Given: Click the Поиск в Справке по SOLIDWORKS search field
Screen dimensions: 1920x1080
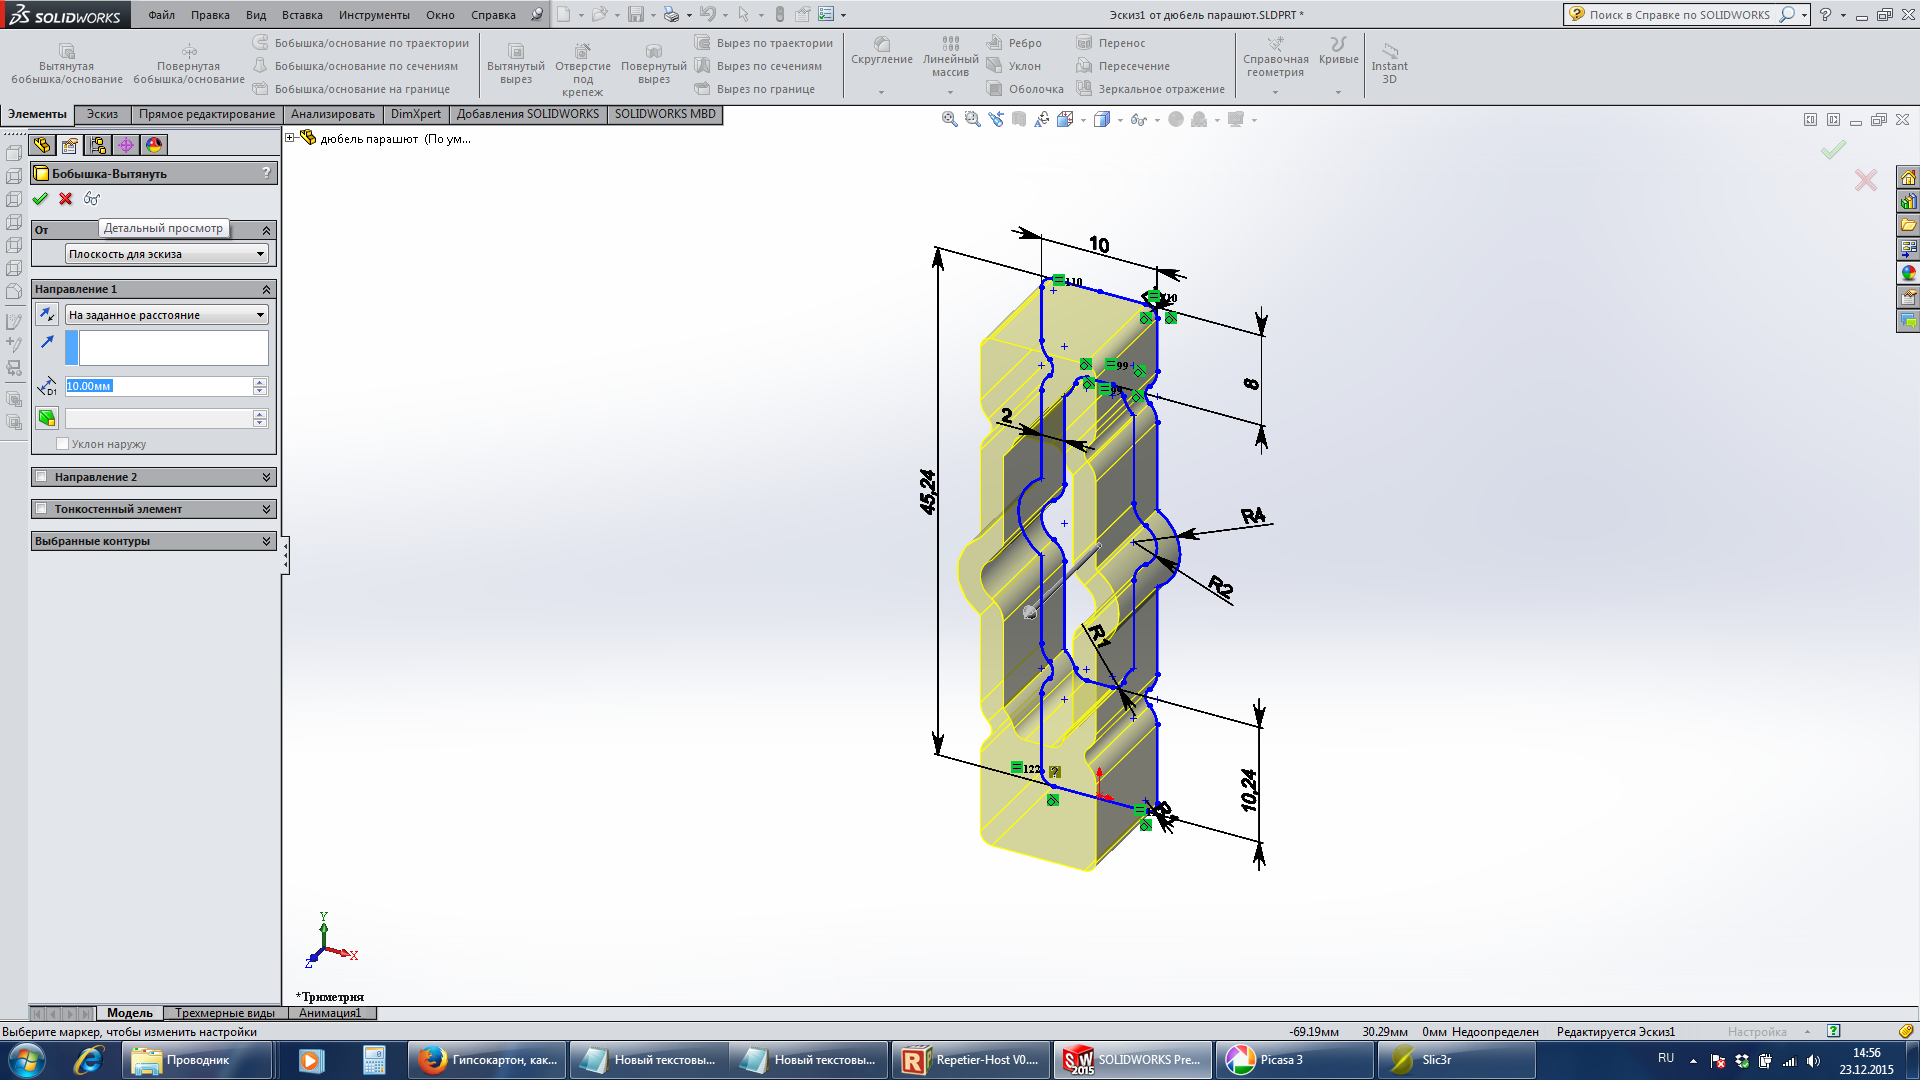Looking at the screenshot, I should coord(1680,15).
